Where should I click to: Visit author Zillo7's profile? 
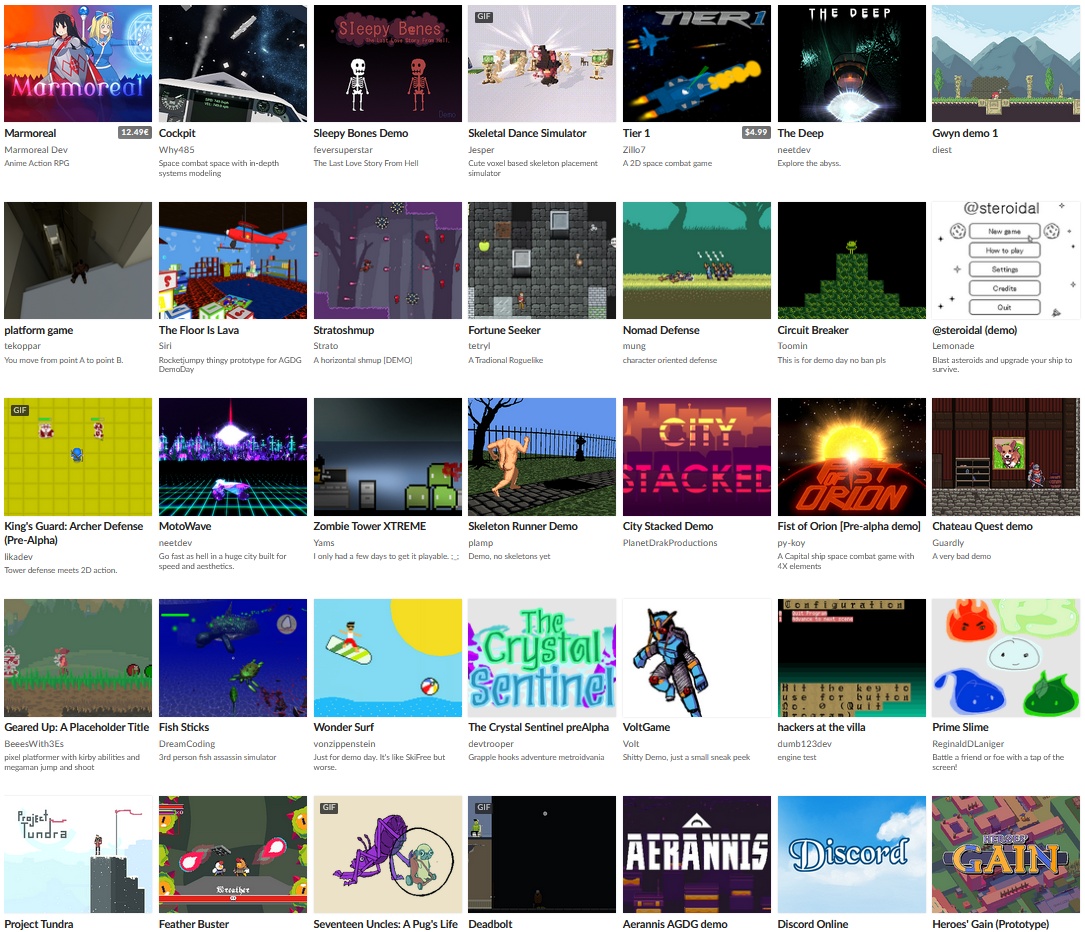[x=634, y=149]
